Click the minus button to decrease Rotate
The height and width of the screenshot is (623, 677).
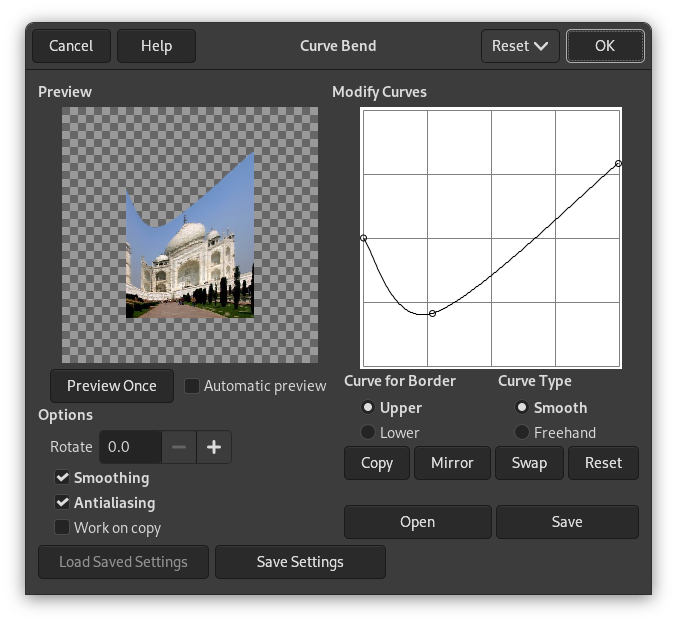179,447
